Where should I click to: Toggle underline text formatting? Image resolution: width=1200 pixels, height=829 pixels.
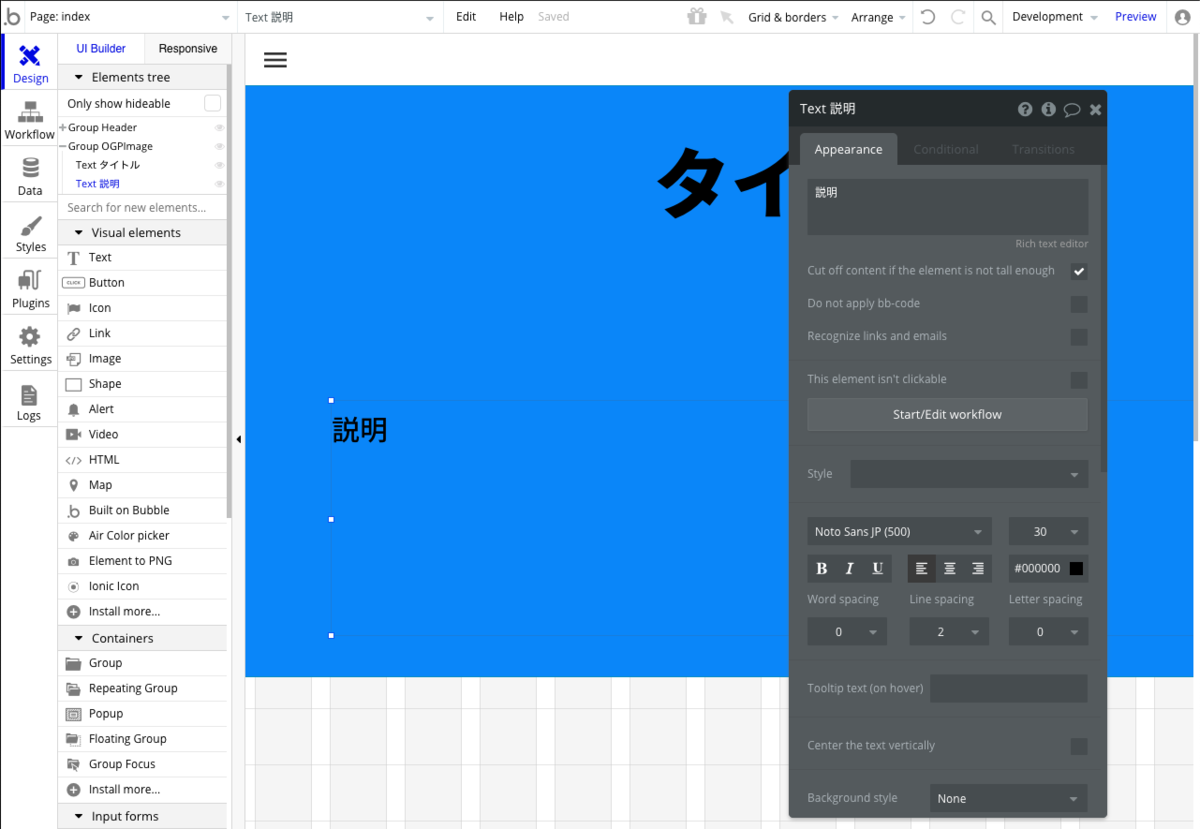point(877,568)
